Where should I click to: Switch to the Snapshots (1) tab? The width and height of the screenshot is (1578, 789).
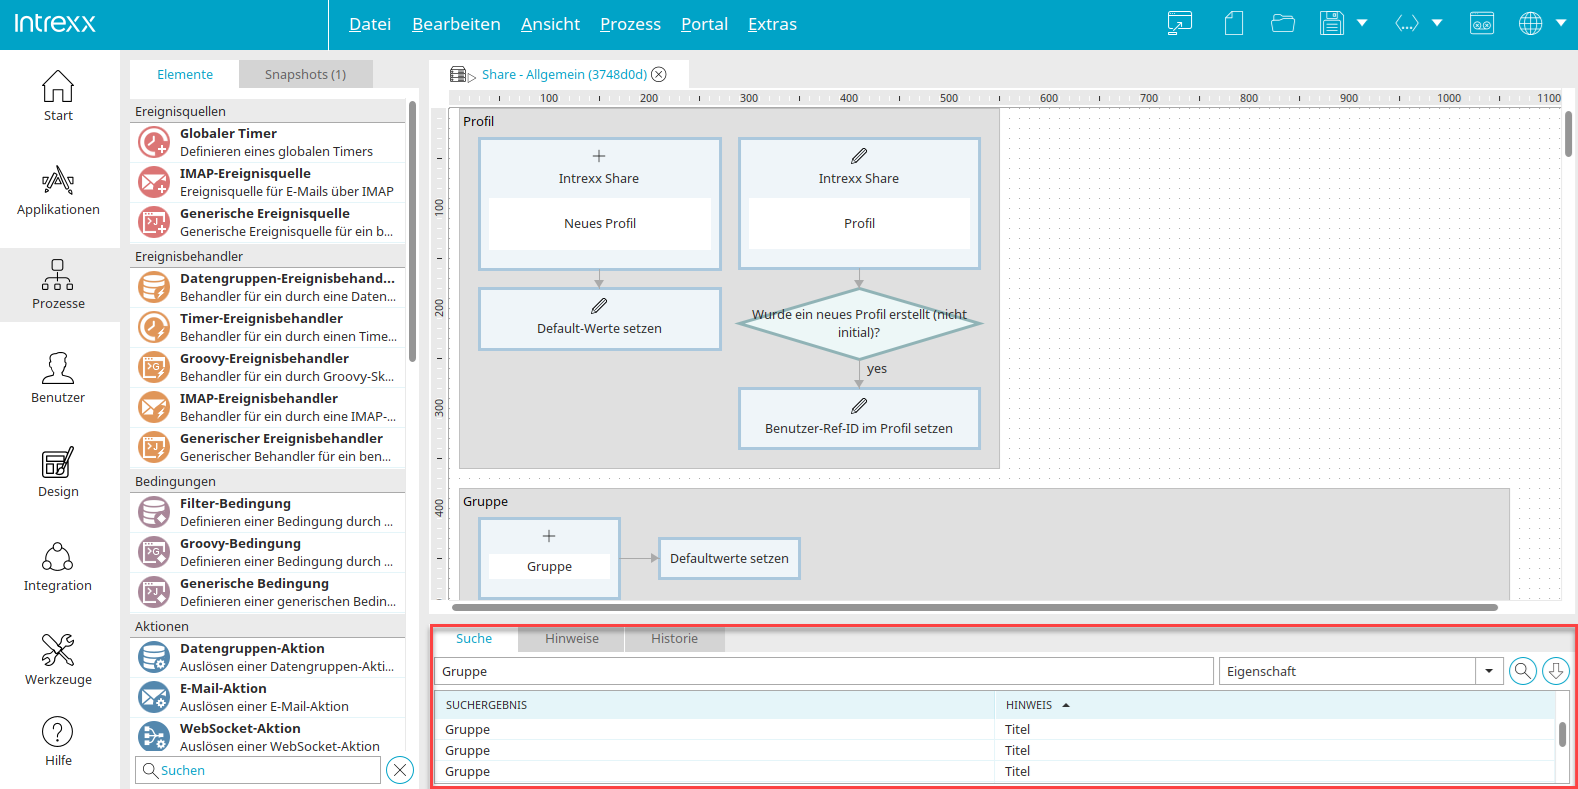click(305, 74)
